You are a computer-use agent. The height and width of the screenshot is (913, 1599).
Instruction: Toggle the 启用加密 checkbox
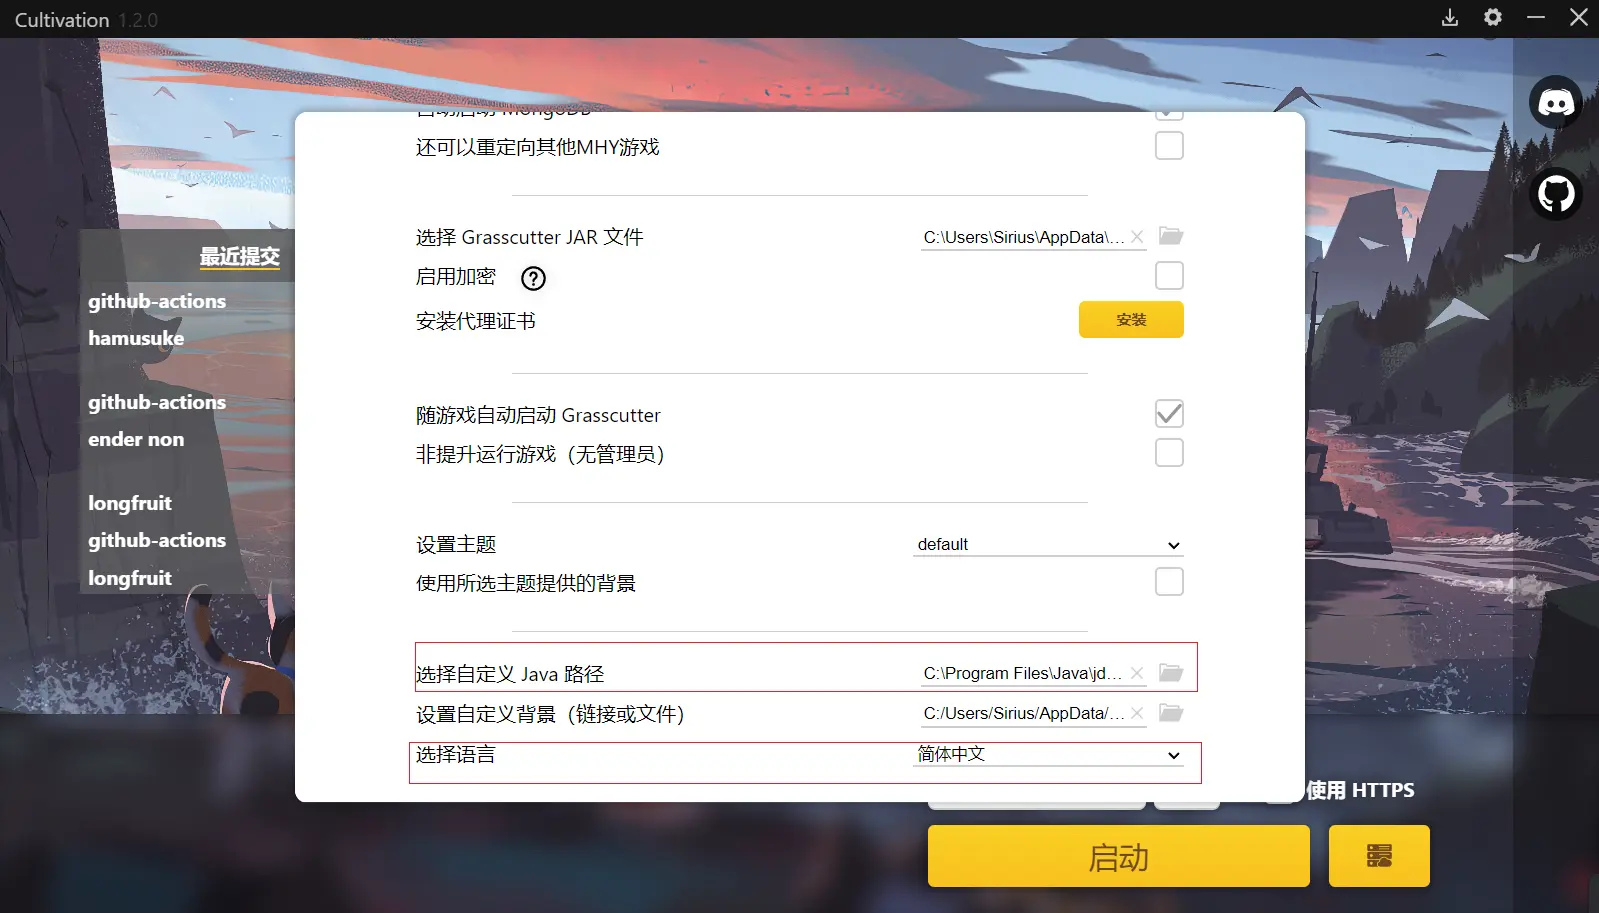point(1169,276)
